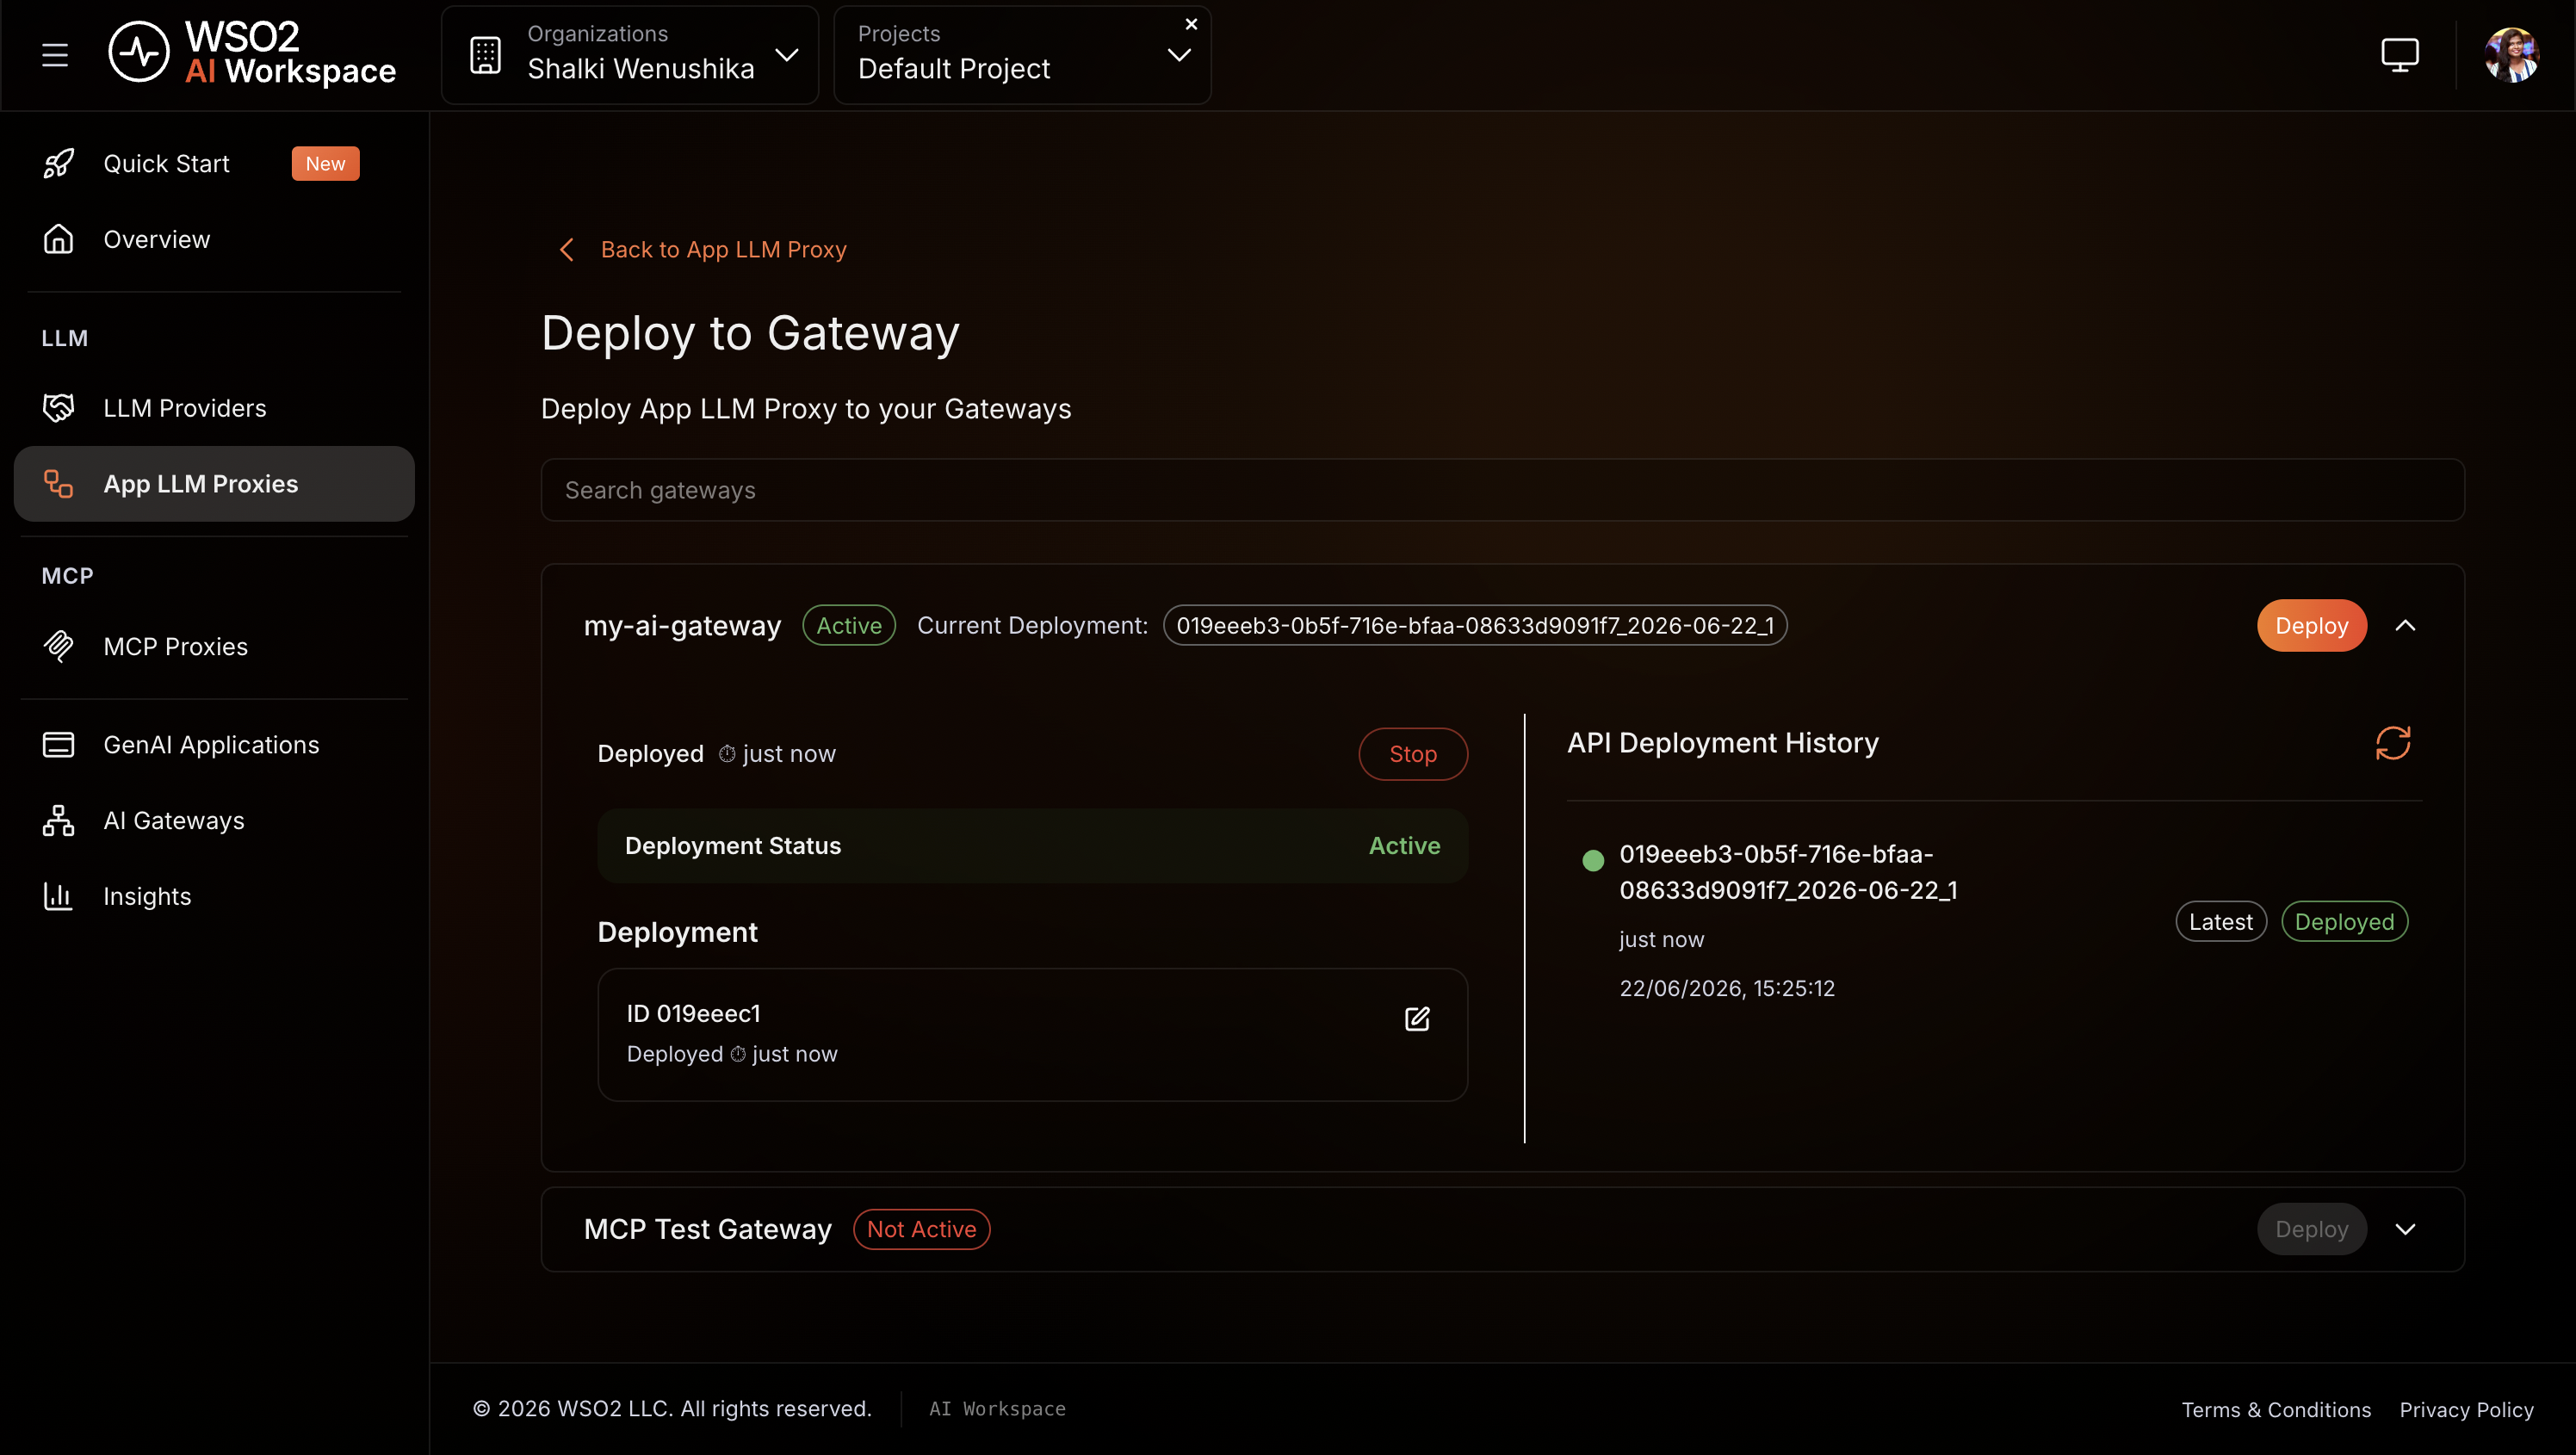Click the LLM Providers handshake icon
The width and height of the screenshot is (2576, 1455).
59,408
